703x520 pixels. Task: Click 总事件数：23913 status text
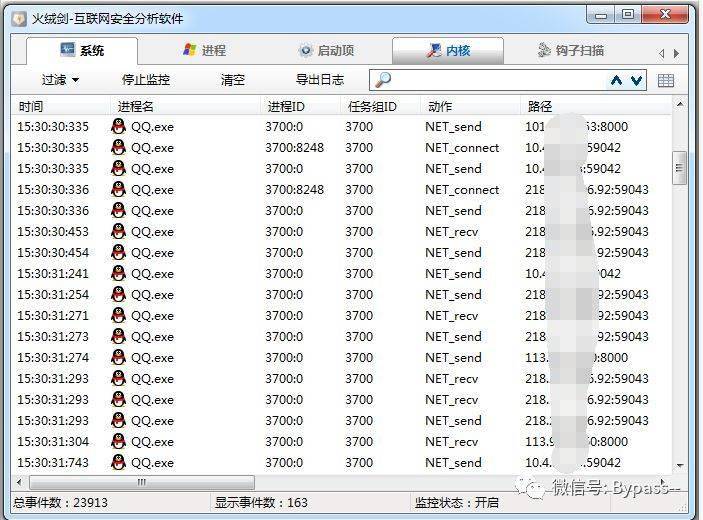pos(60,503)
